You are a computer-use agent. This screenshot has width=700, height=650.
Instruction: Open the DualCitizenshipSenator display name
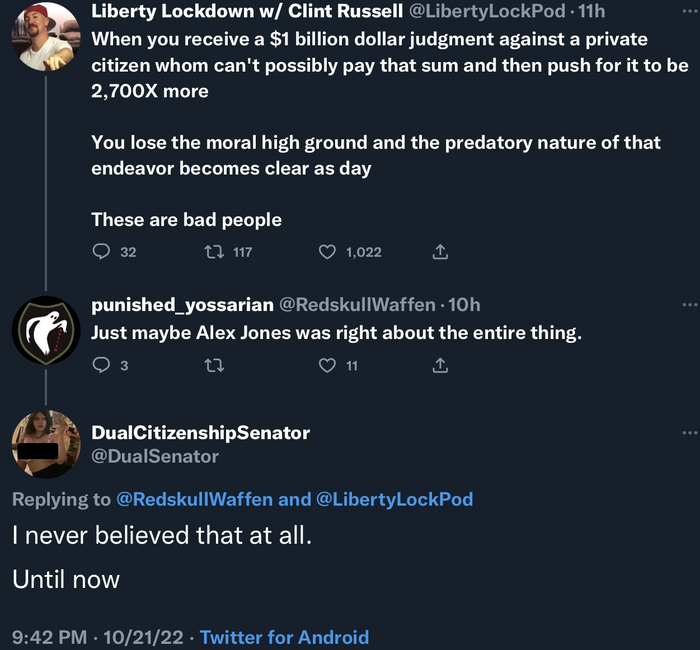pos(200,432)
